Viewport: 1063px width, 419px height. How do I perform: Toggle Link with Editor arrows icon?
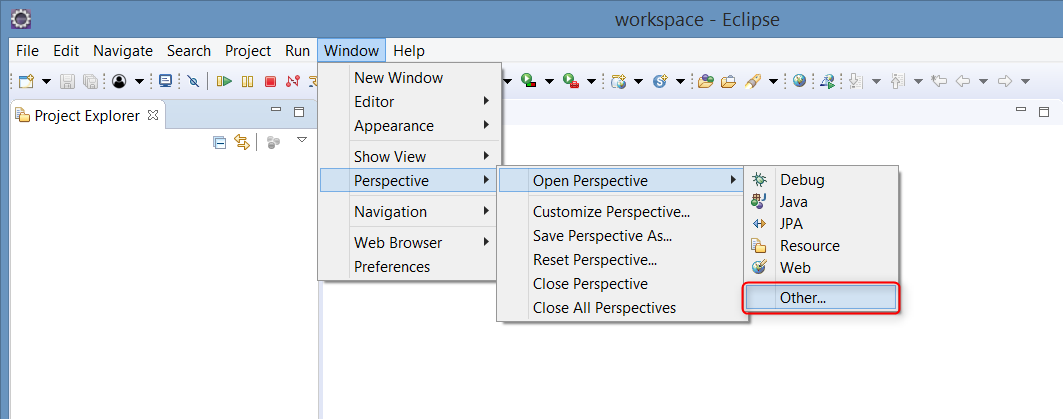pos(242,142)
